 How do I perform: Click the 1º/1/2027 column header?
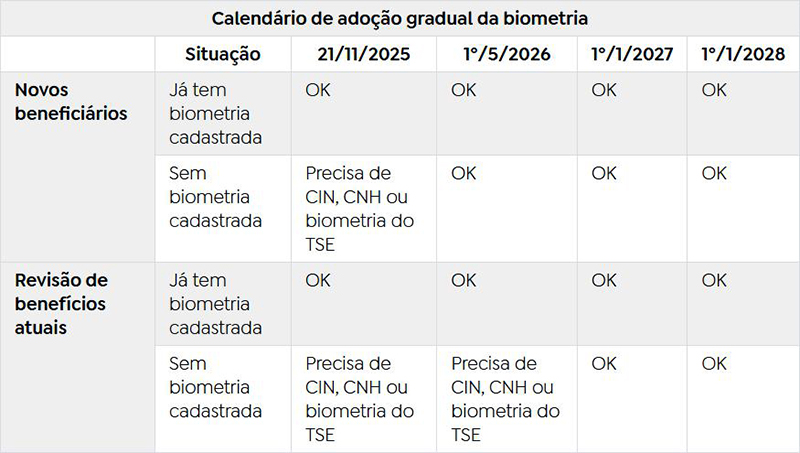(632, 54)
